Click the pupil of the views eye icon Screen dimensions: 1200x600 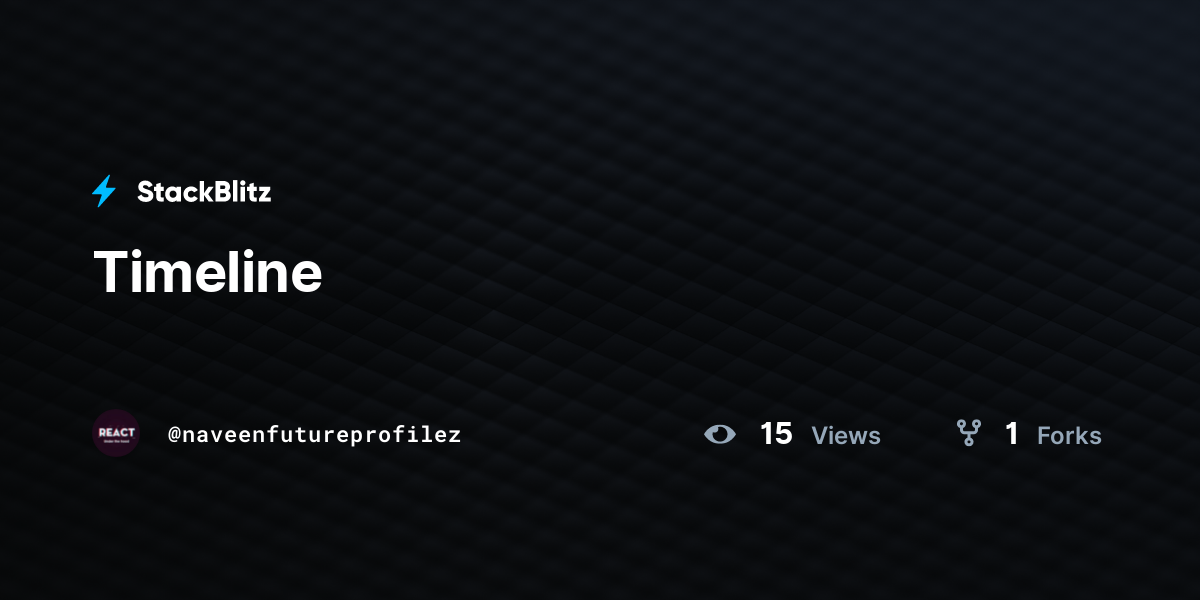(719, 434)
